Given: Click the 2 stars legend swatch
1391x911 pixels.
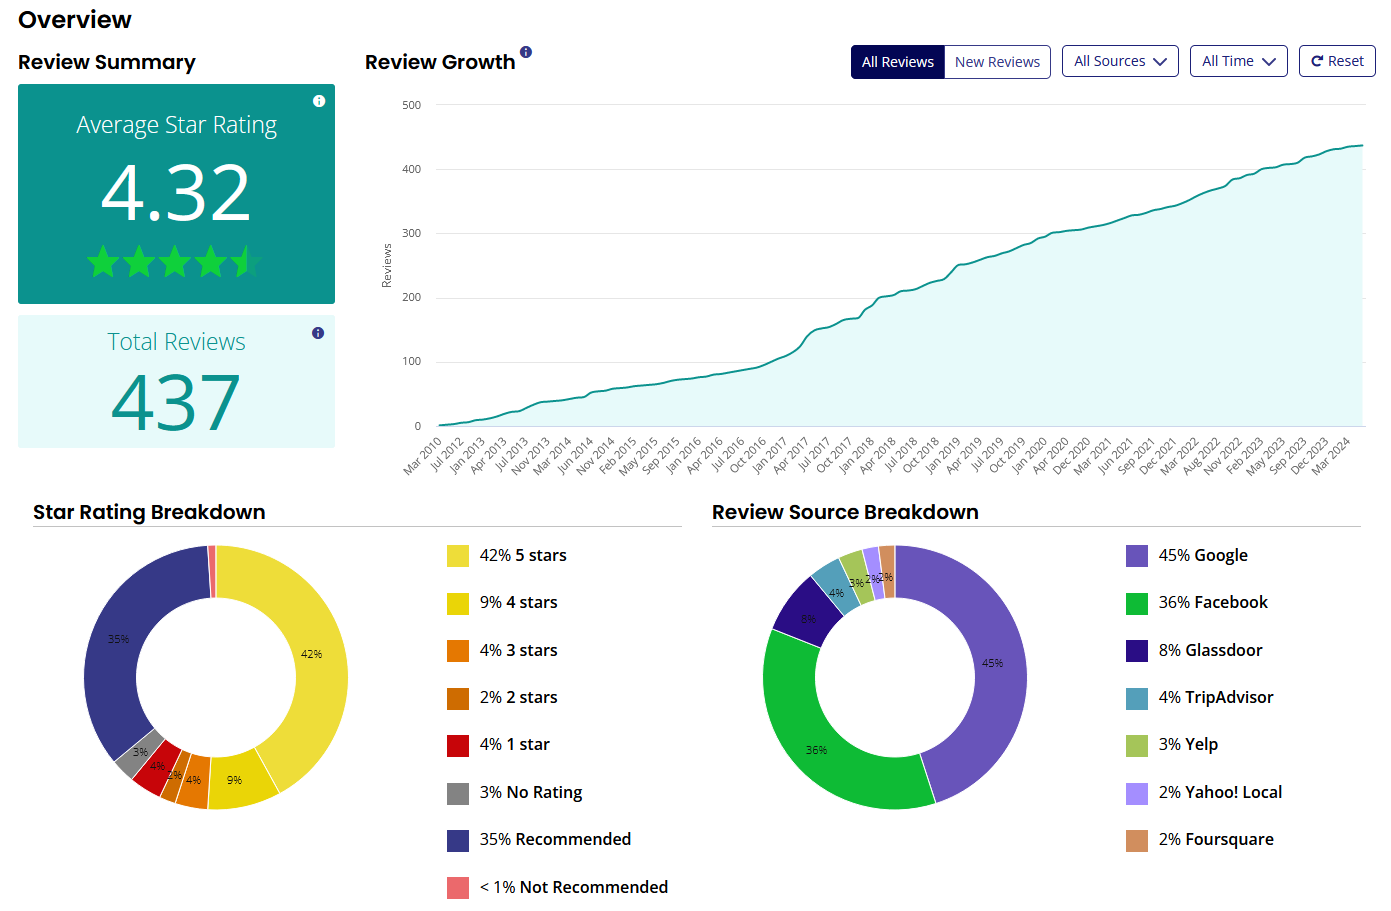Looking at the screenshot, I should (x=458, y=698).
